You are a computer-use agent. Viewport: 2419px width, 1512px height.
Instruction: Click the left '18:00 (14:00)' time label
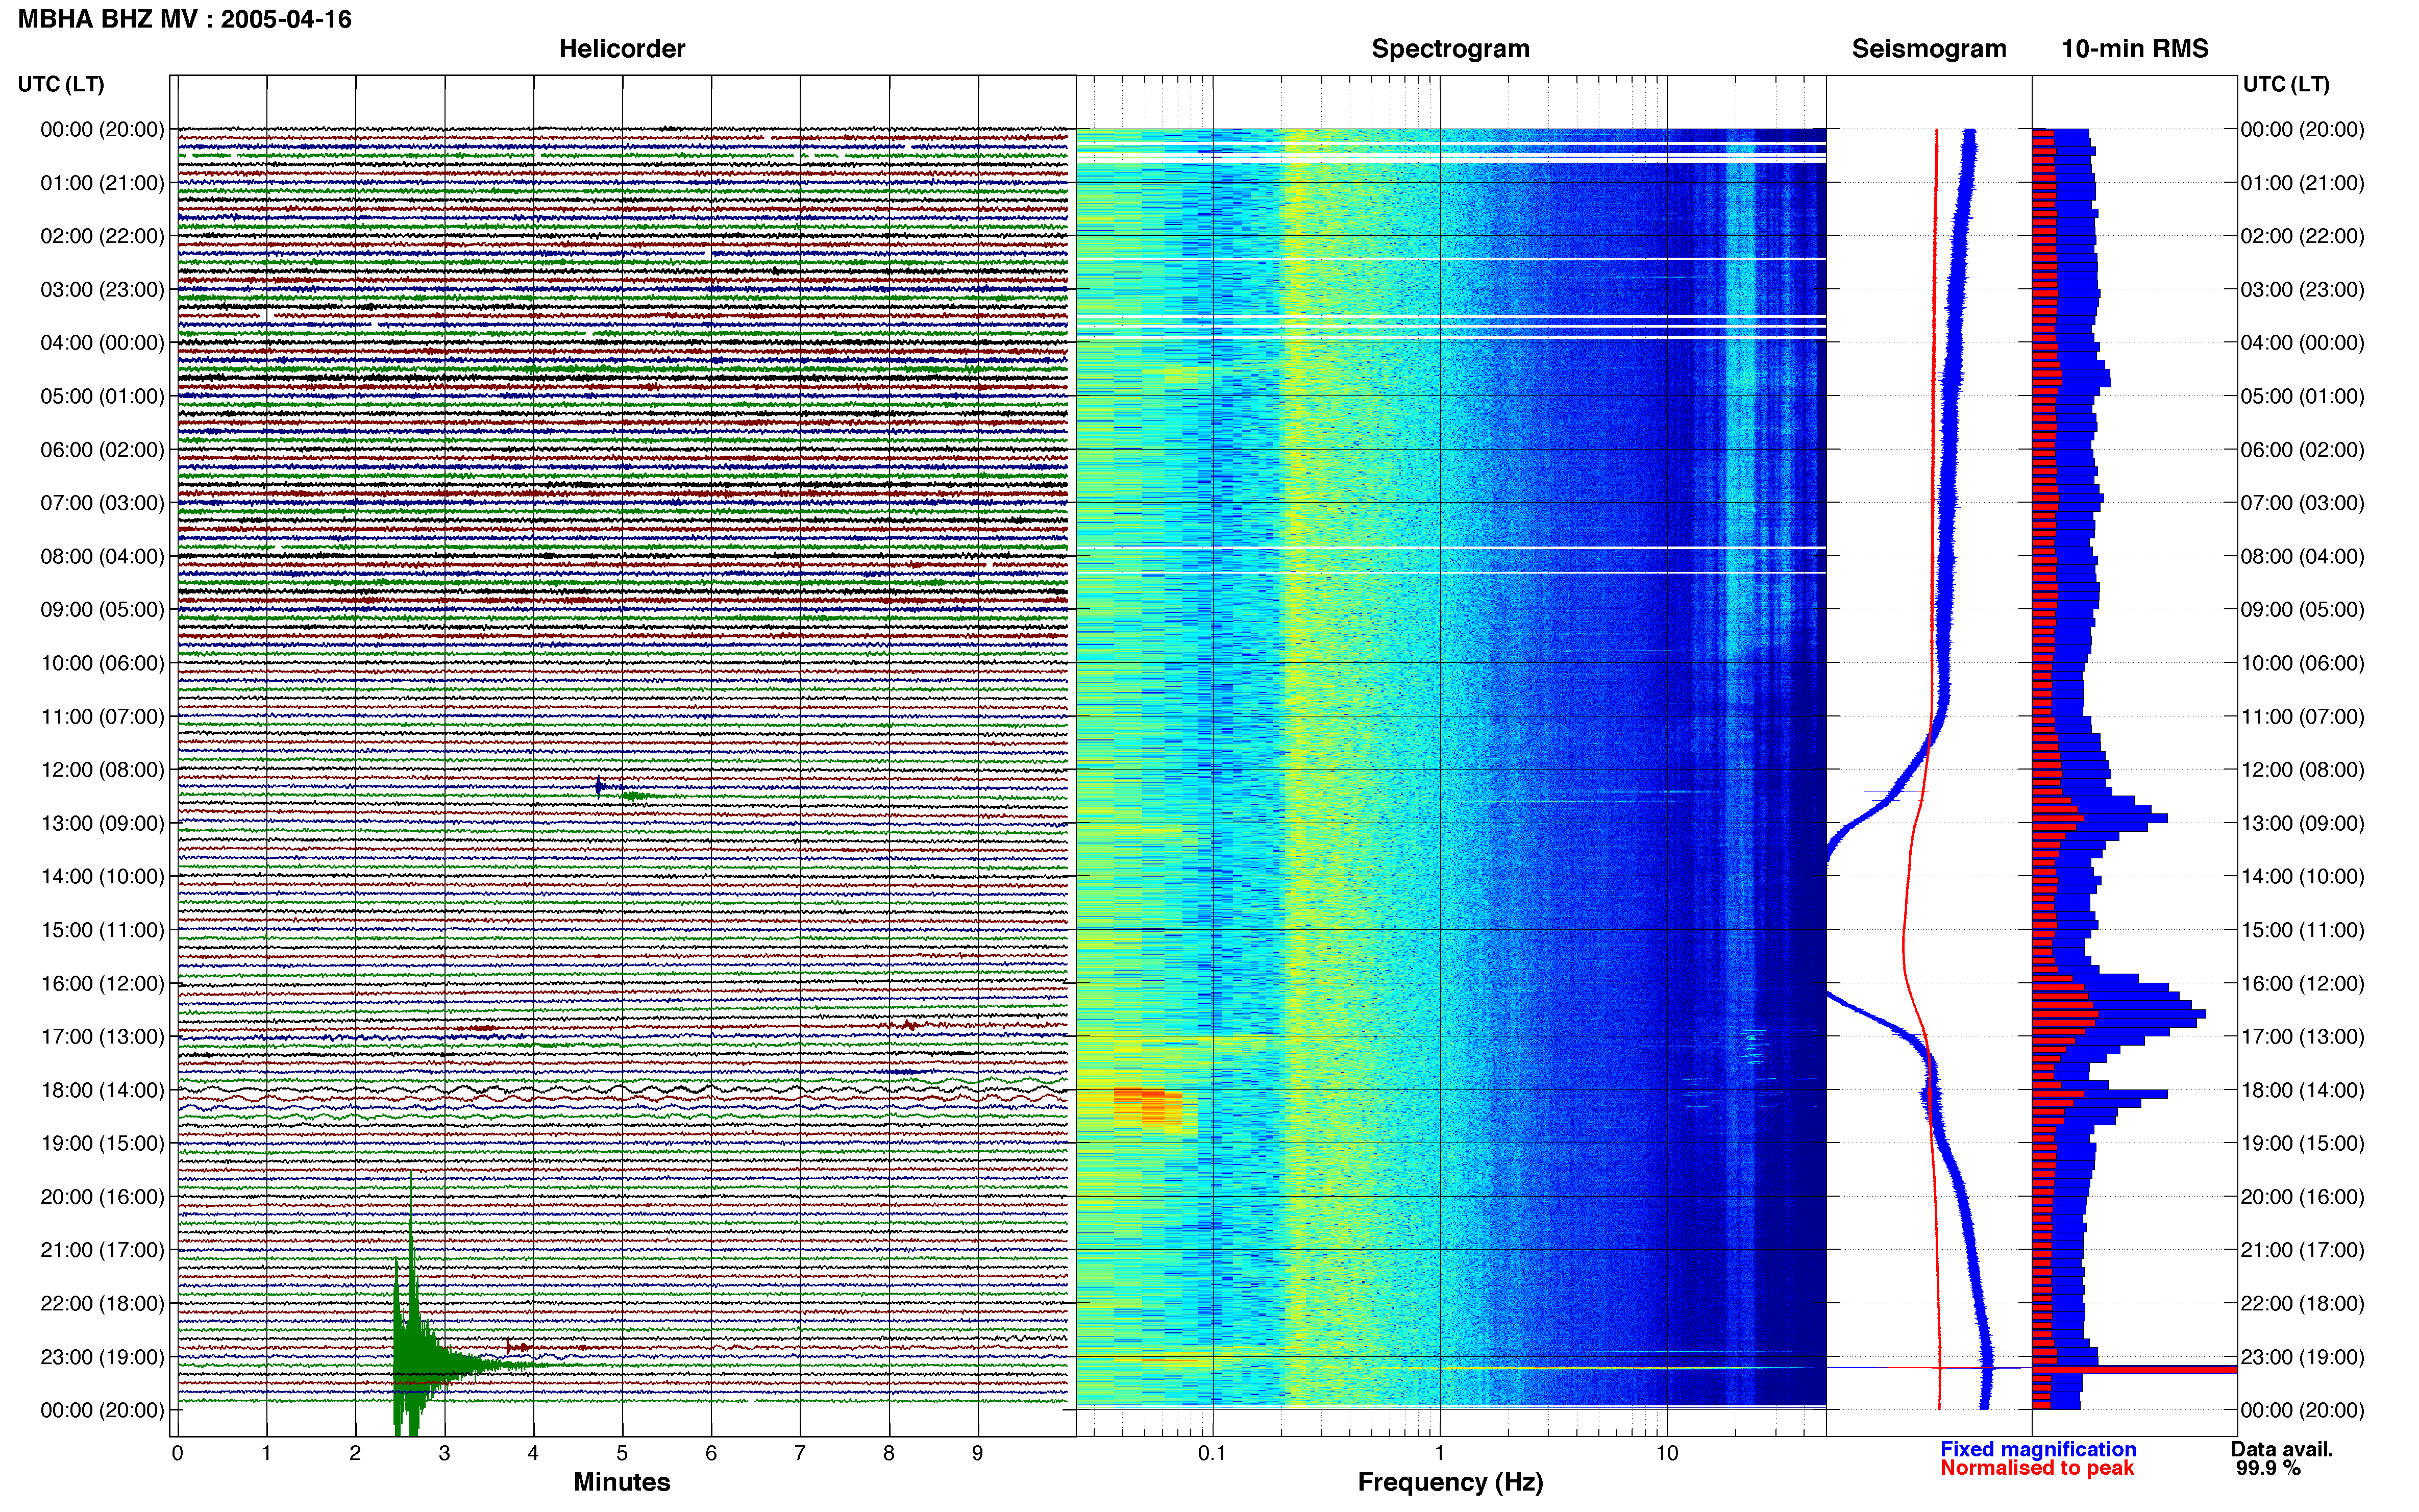coord(102,1090)
